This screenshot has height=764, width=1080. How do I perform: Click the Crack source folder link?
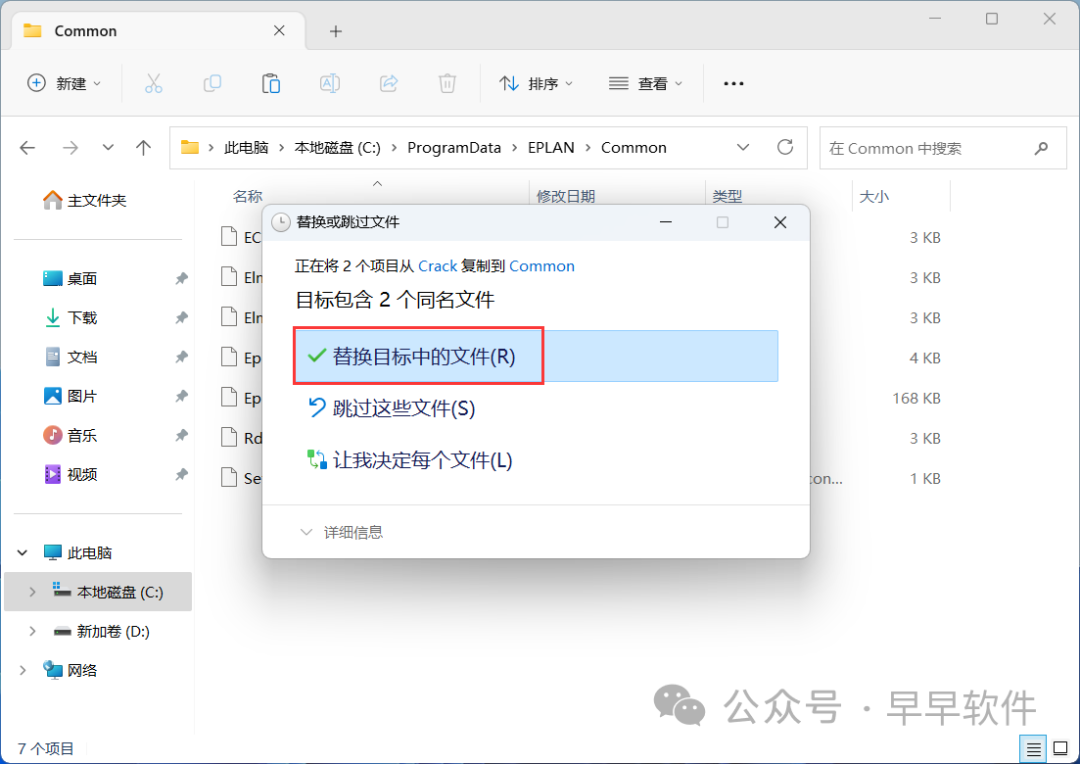pyautogui.click(x=437, y=266)
